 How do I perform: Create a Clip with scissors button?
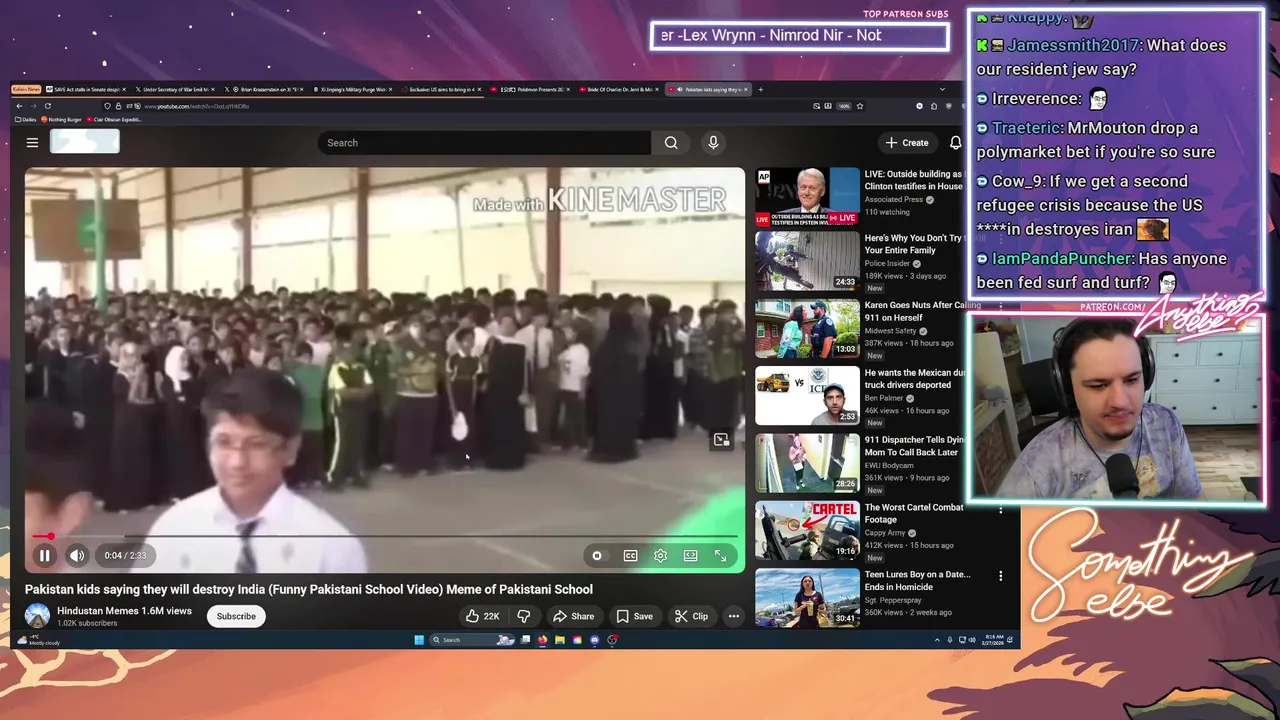pyautogui.click(x=692, y=616)
